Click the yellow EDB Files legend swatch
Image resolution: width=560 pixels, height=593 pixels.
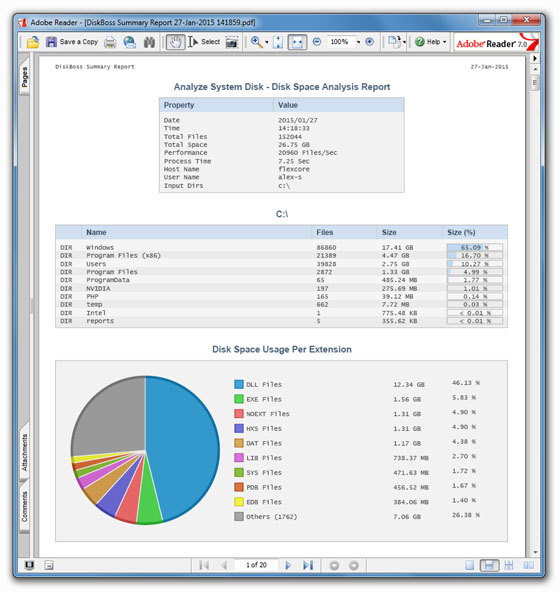[239, 502]
